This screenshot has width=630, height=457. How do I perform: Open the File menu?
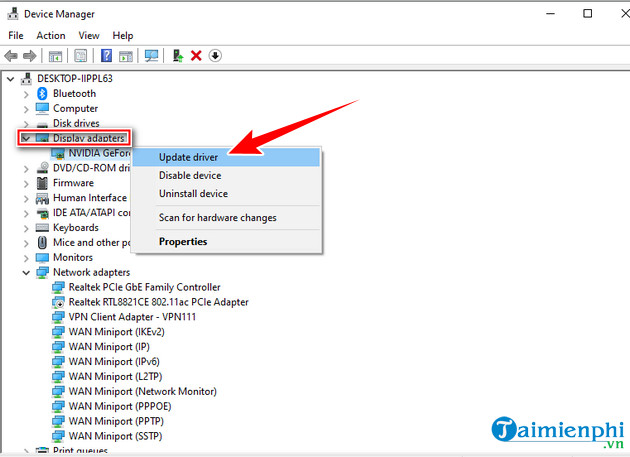[x=16, y=36]
